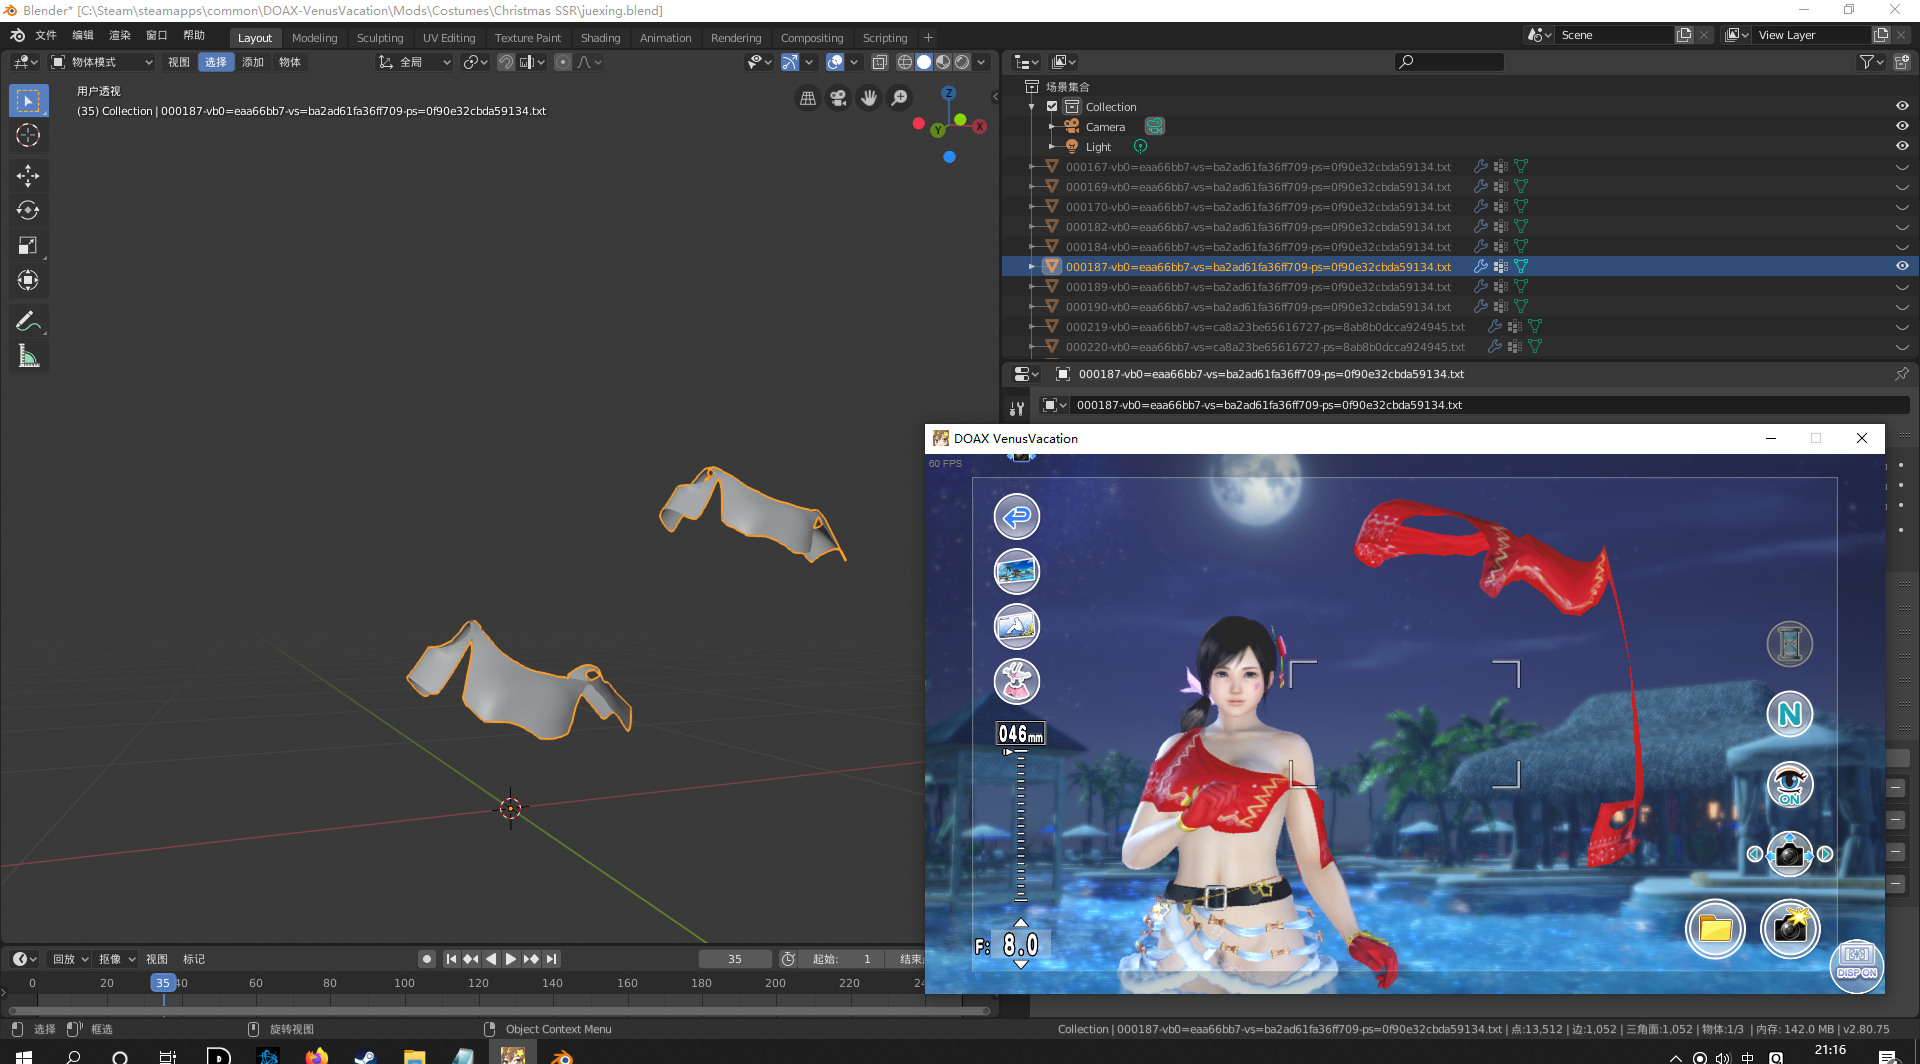This screenshot has width=1920, height=1064.
Task: Play the animation in timeline
Action: pos(511,959)
